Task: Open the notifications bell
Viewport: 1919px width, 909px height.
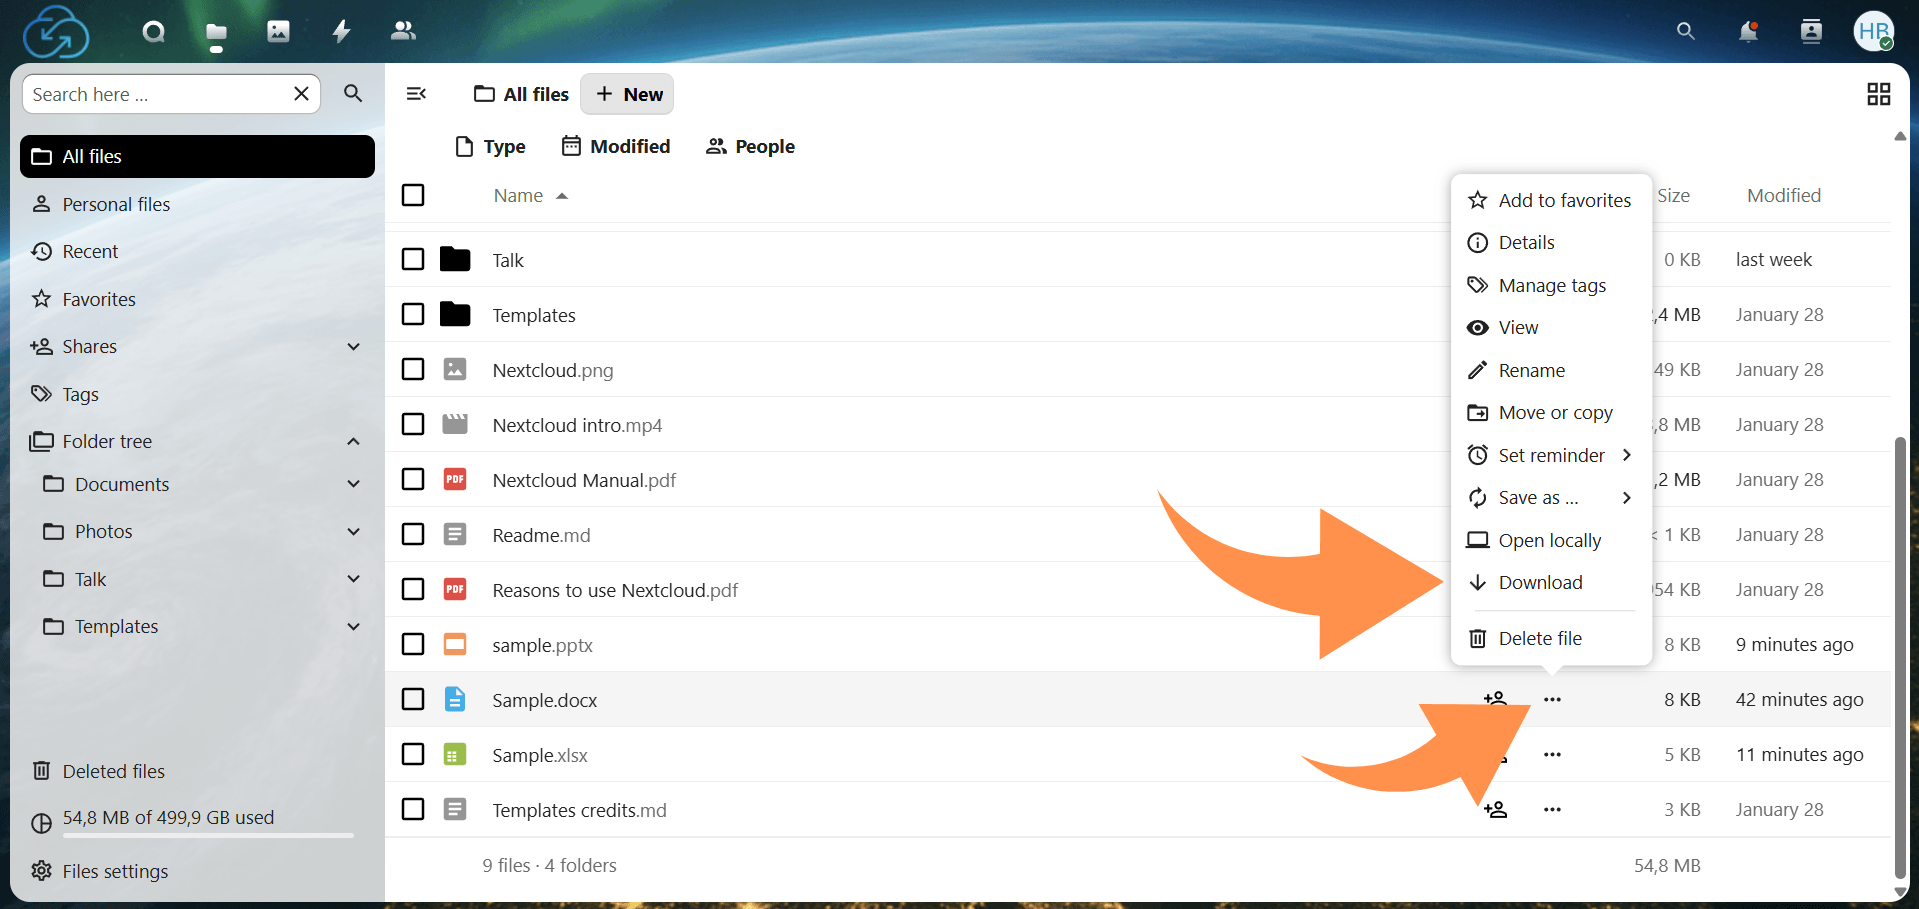Action: 1748,31
